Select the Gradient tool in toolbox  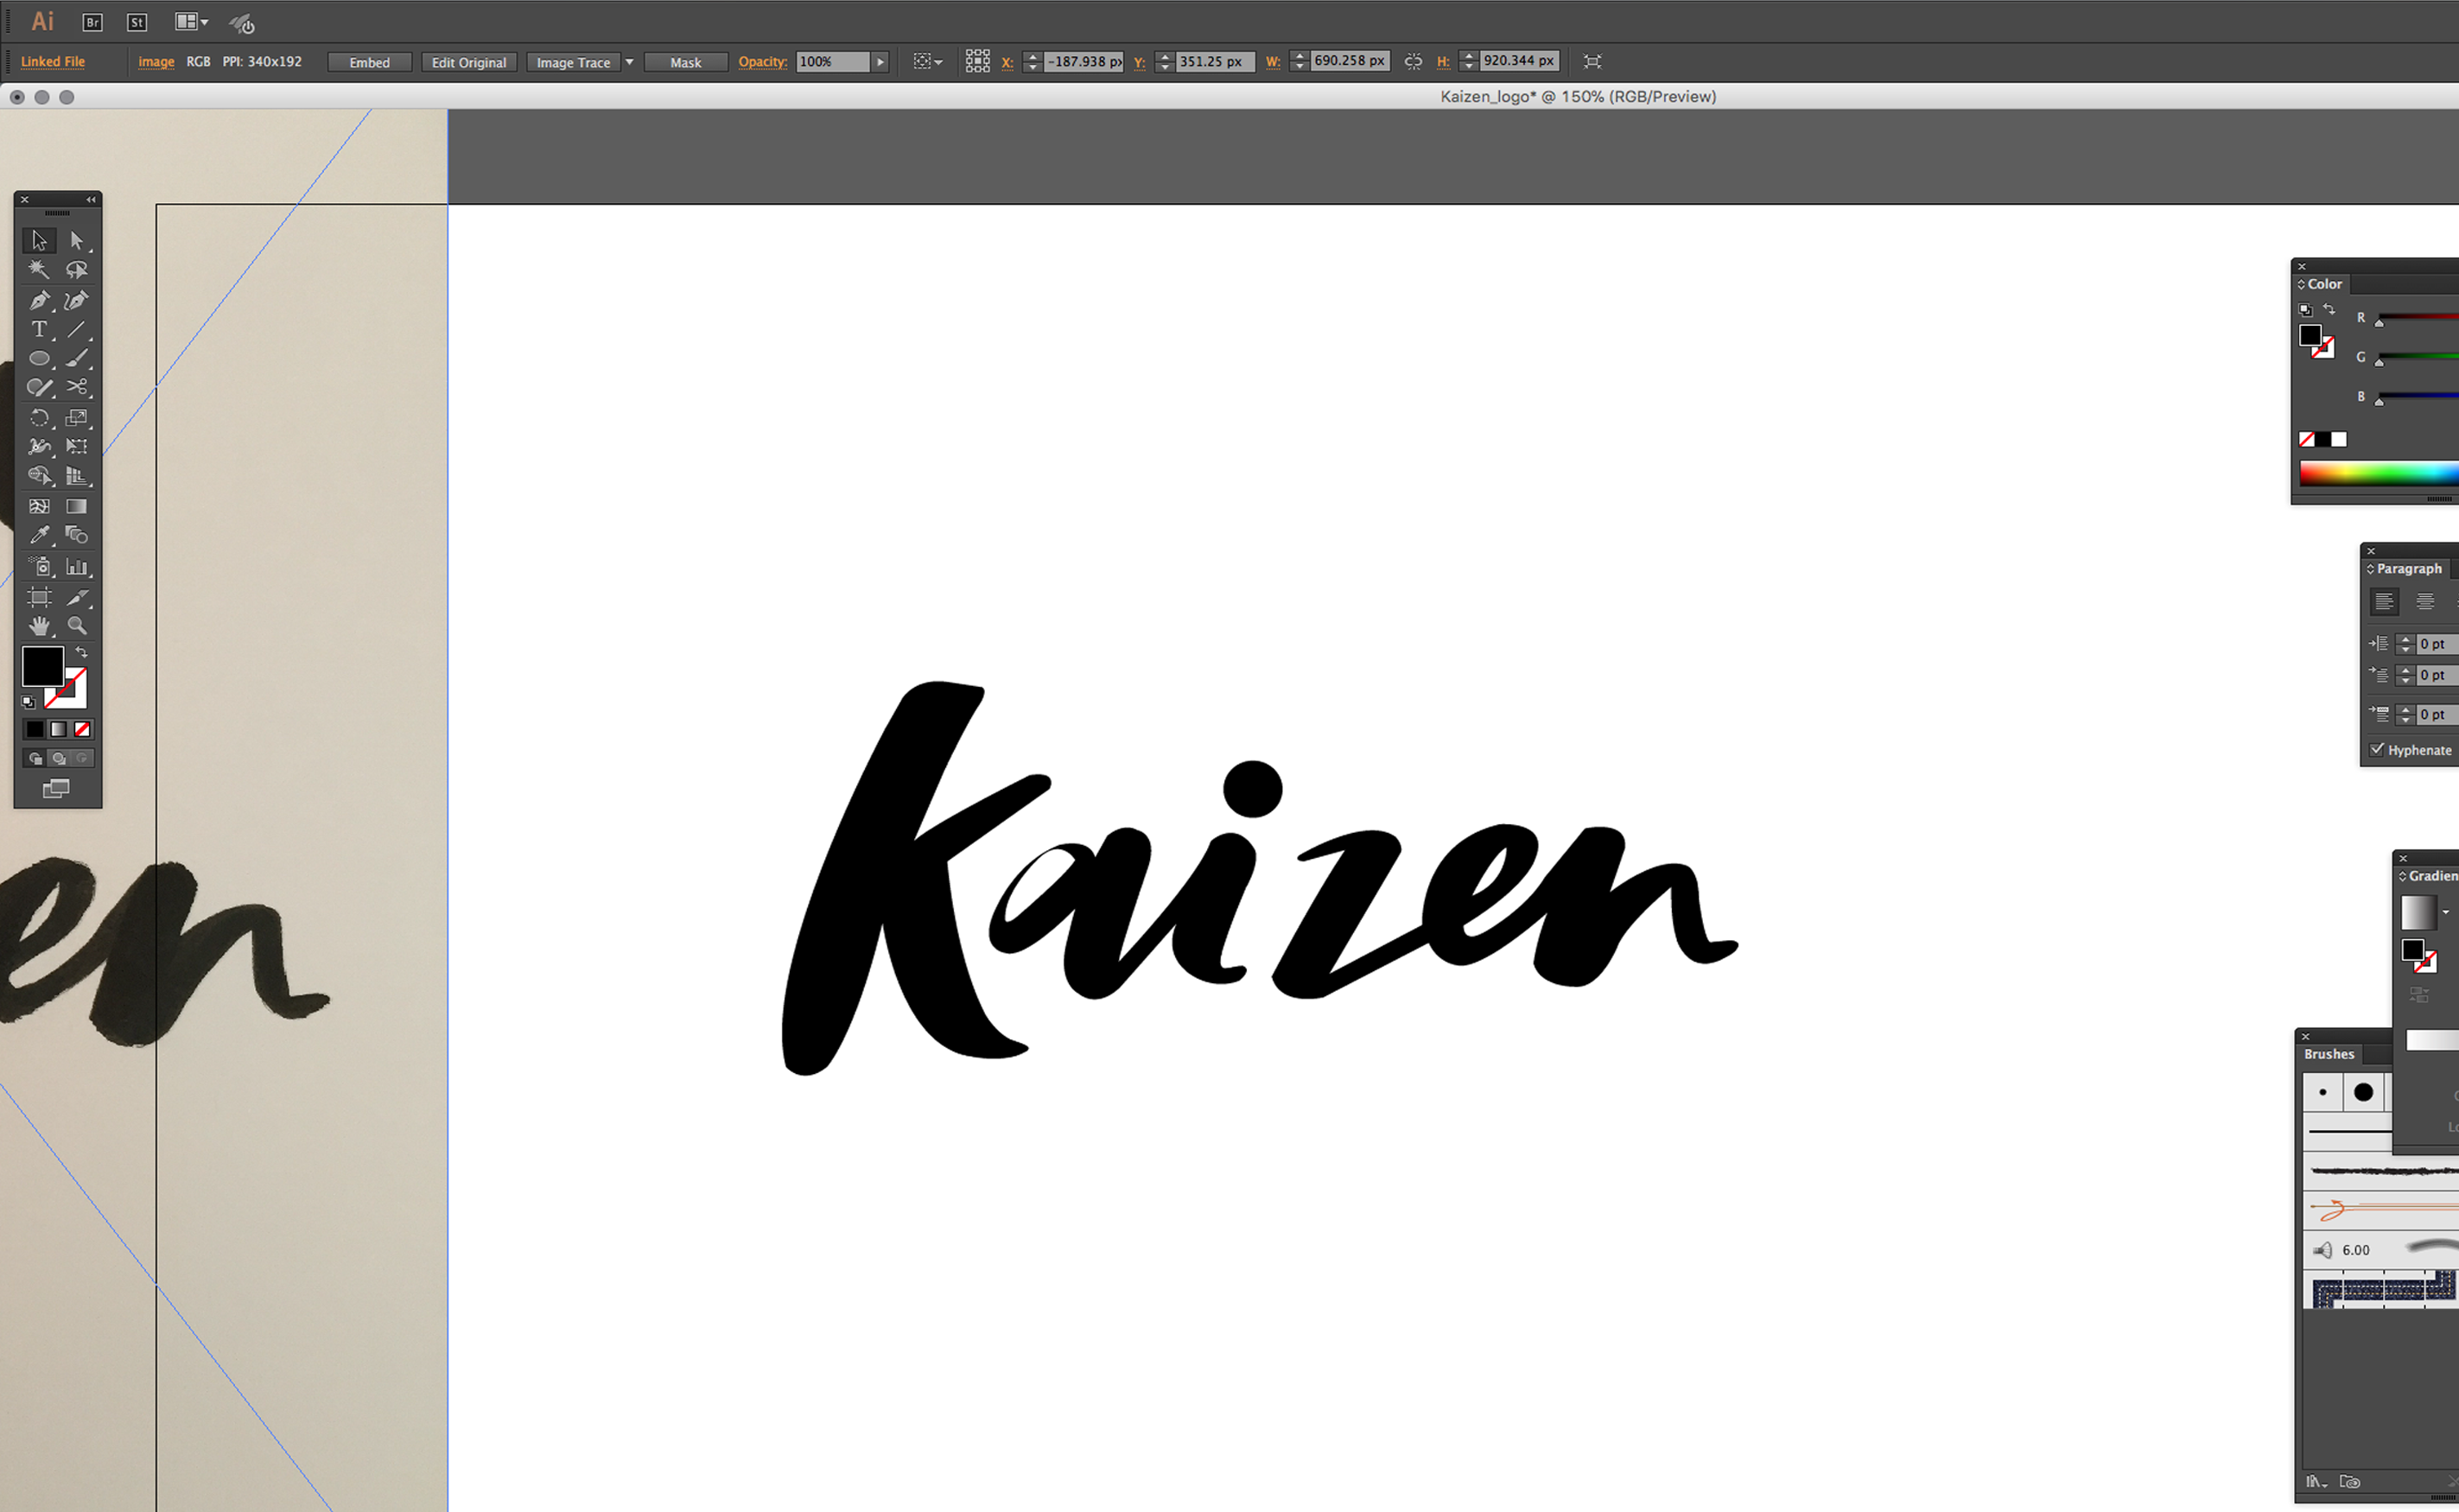(x=77, y=506)
